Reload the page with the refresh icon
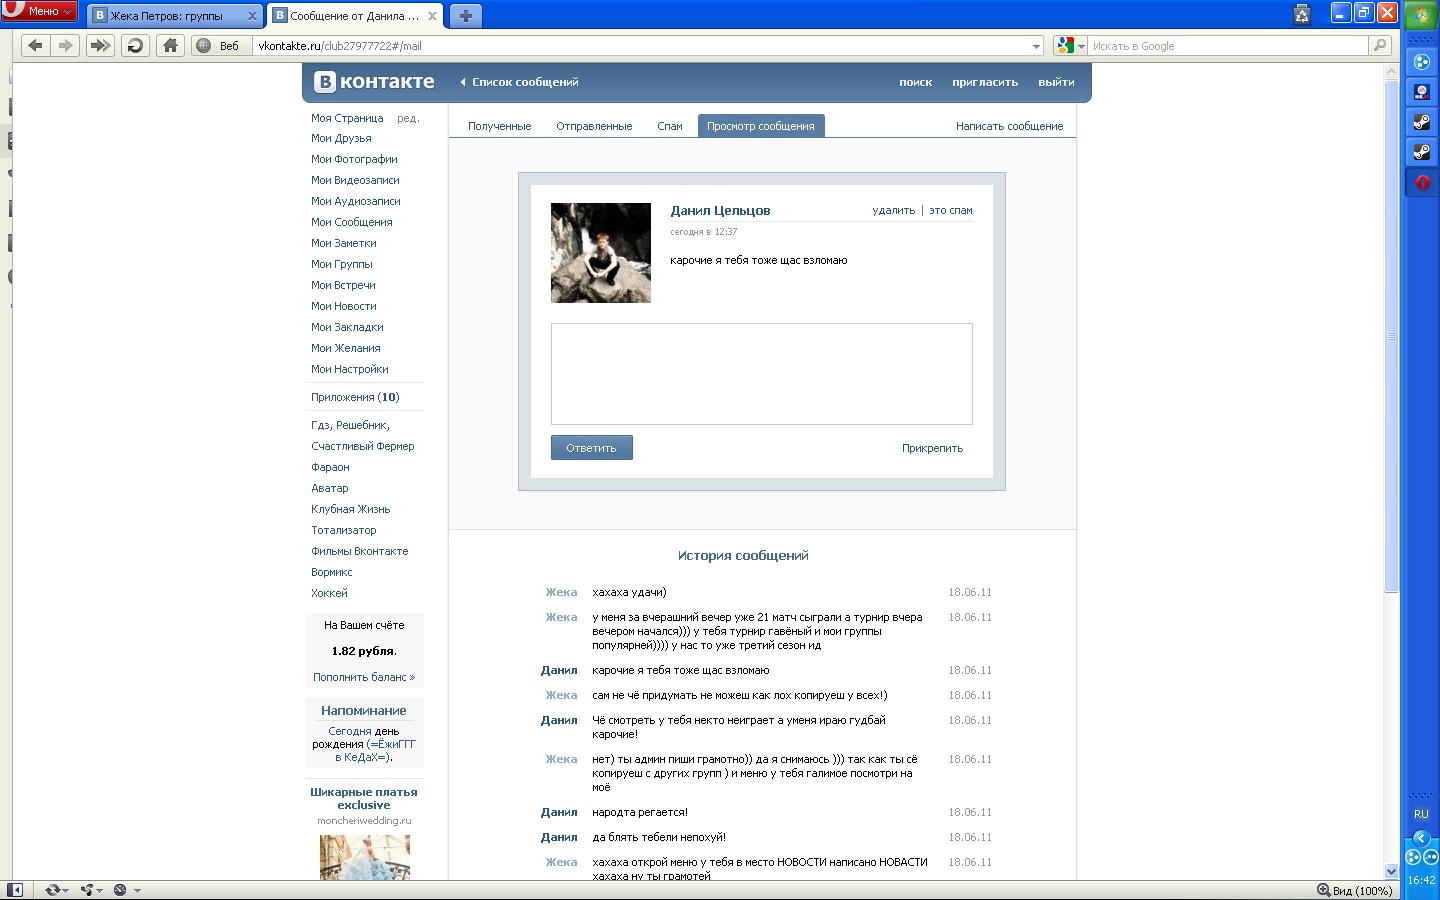 (135, 45)
